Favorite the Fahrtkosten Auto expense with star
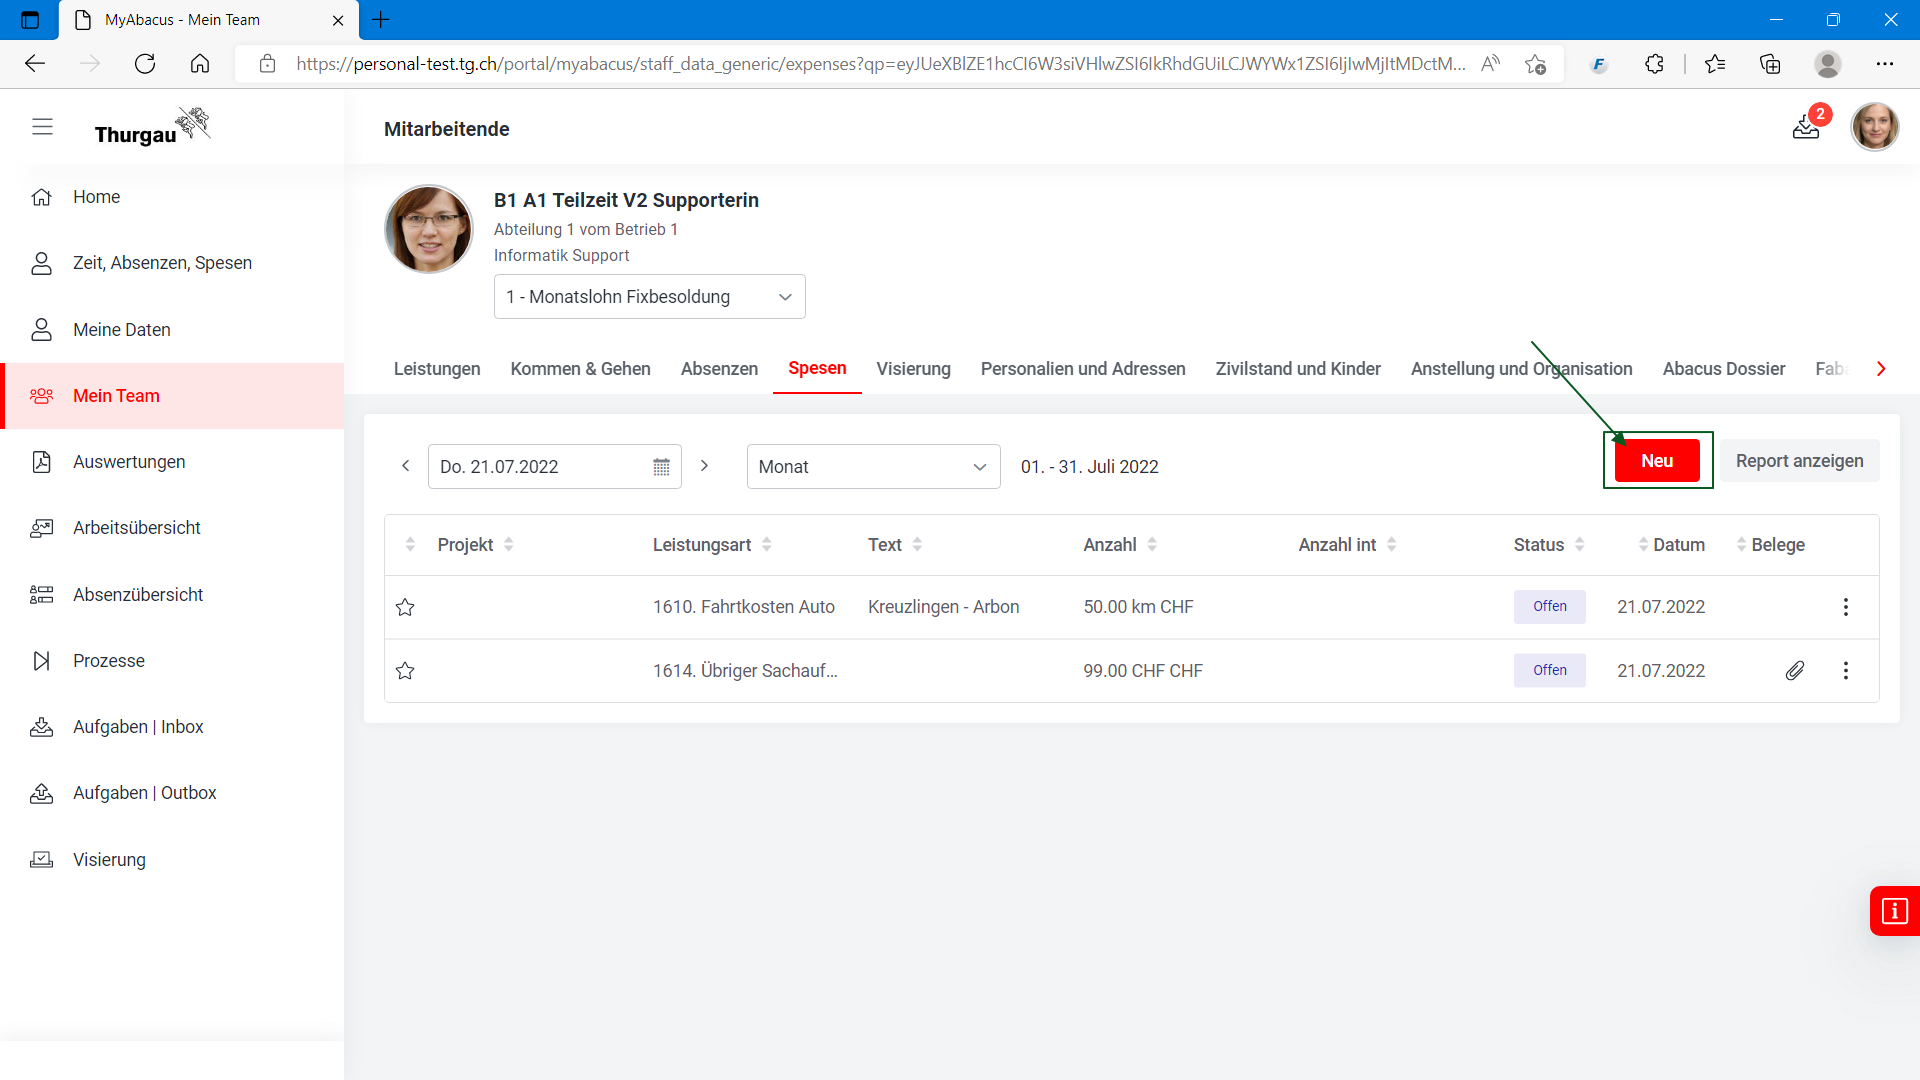This screenshot has height=1080, width=1920. point(405,607)
